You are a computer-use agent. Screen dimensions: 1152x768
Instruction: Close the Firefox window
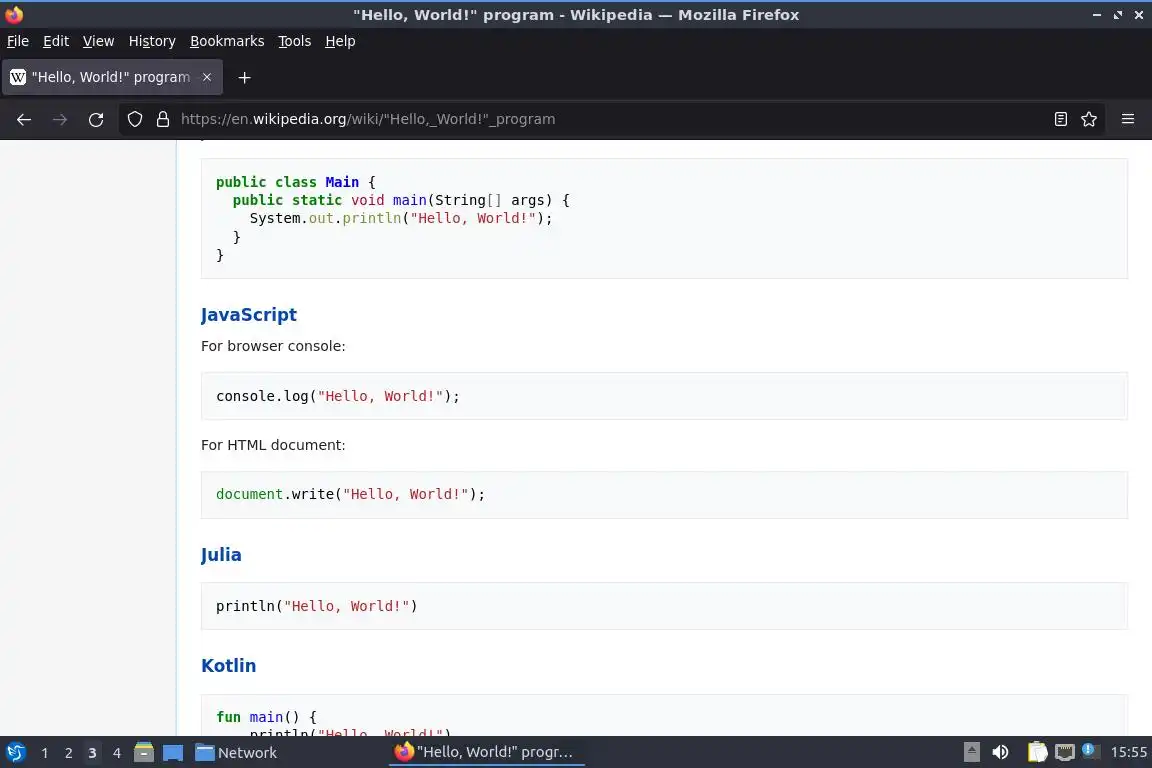click(1139, 15)
